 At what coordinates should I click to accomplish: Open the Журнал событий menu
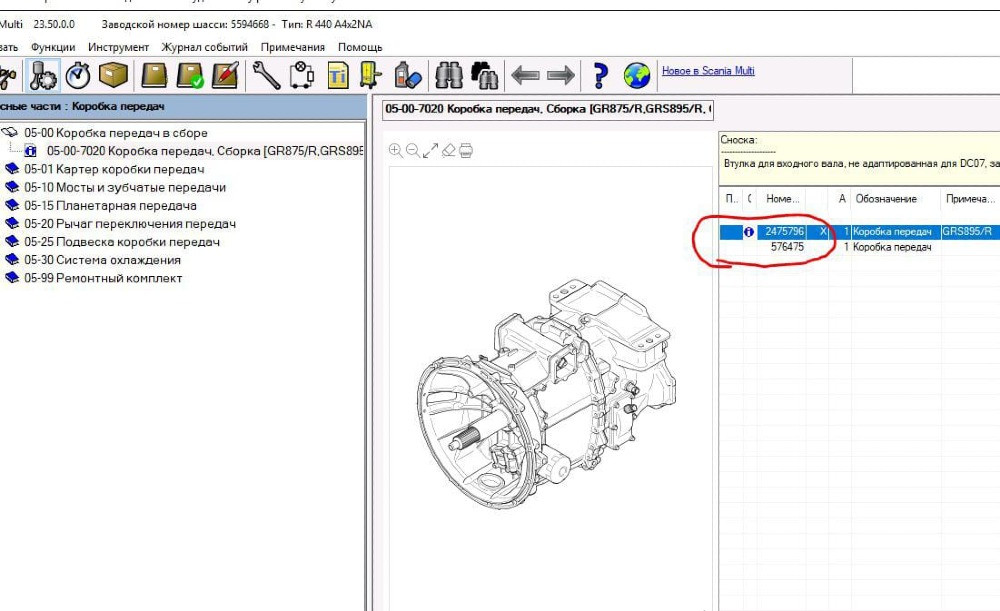(204, 47)
